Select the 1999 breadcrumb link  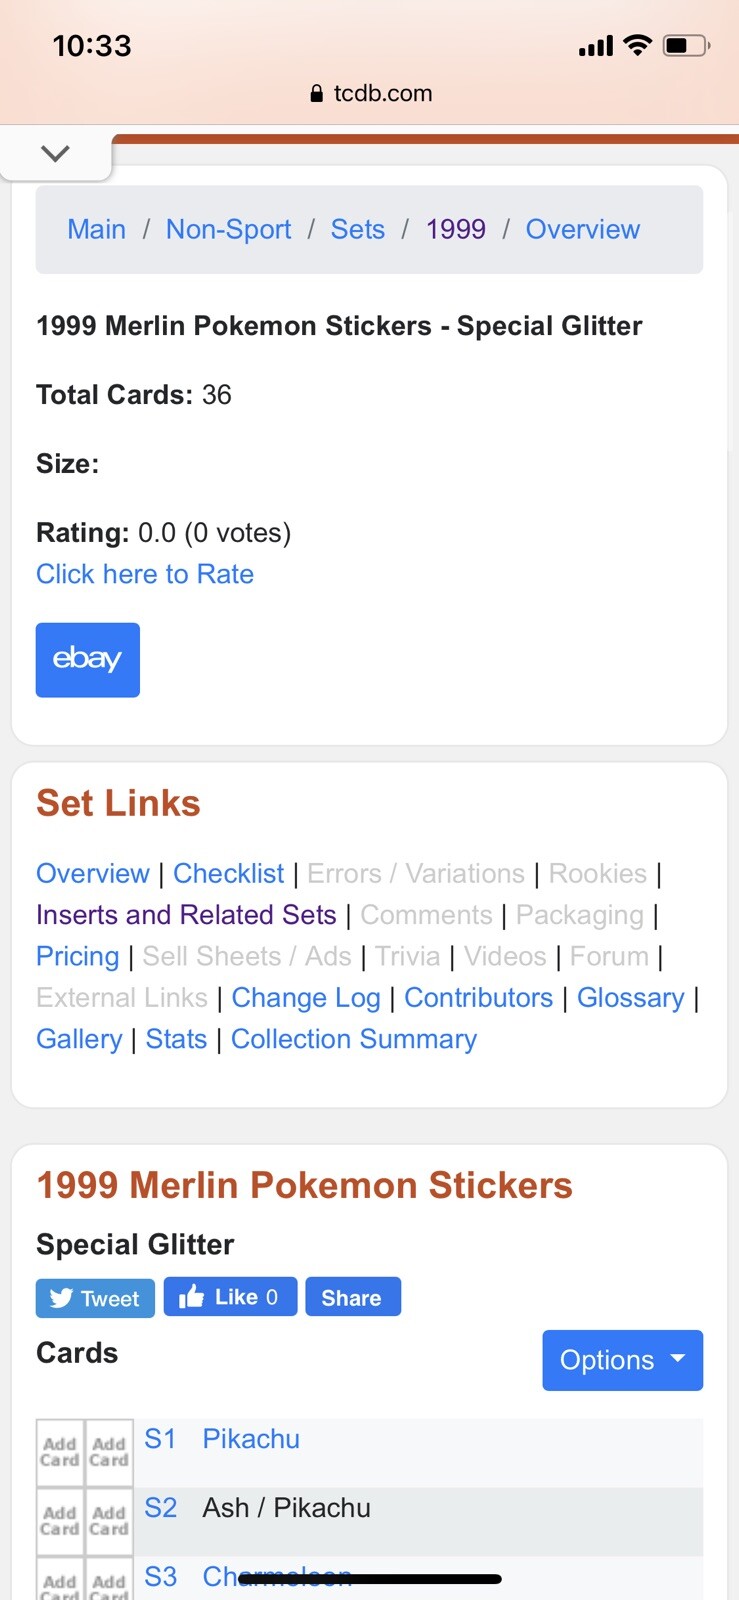(455, 229)
